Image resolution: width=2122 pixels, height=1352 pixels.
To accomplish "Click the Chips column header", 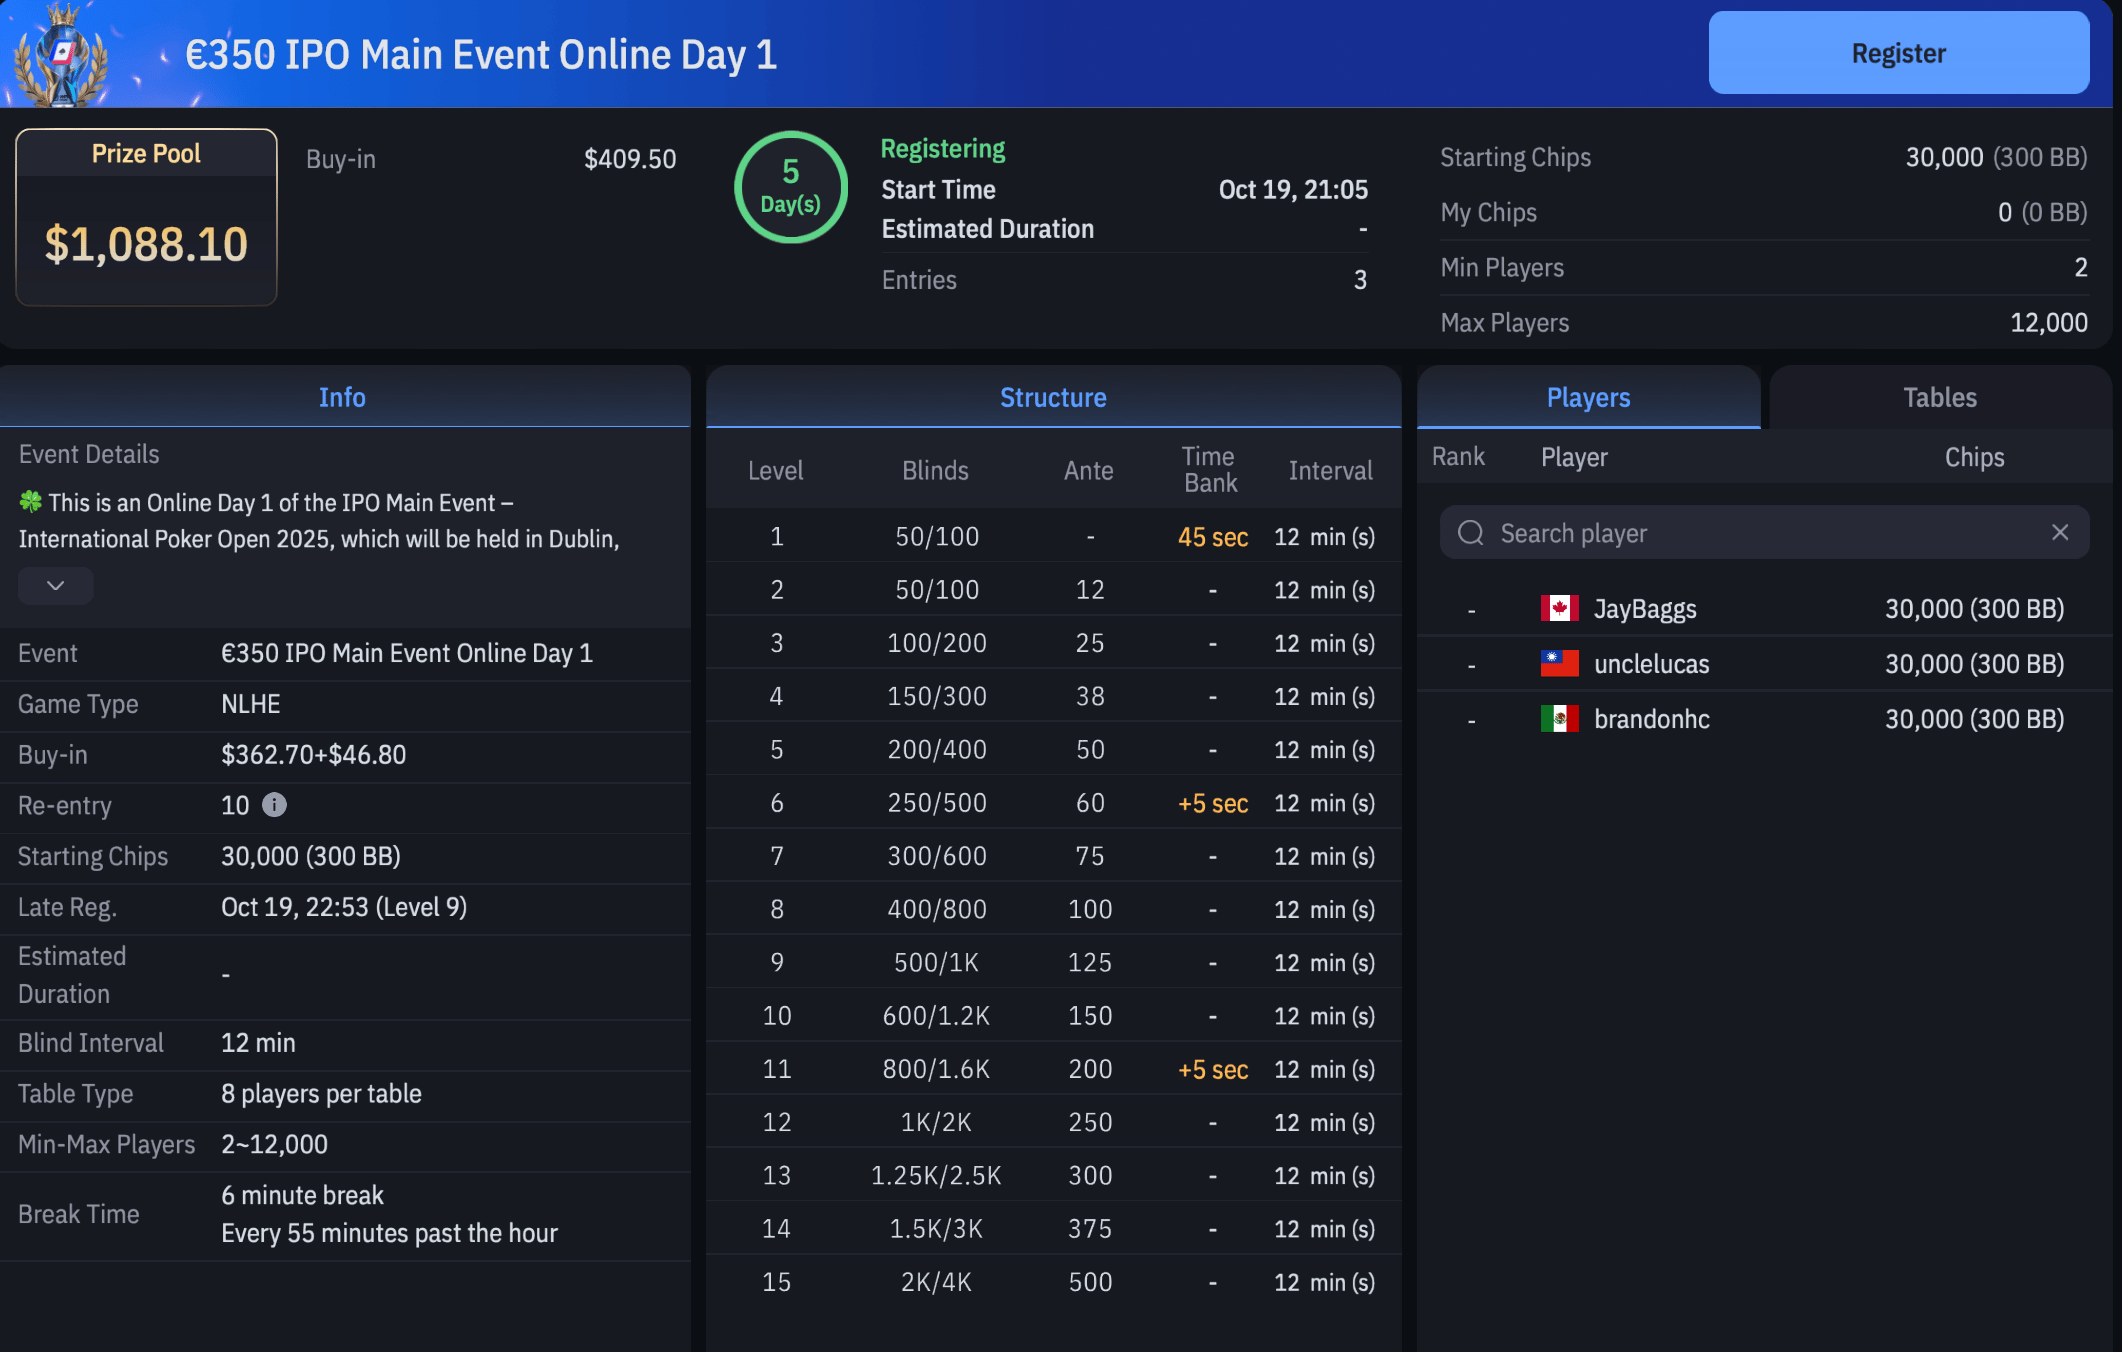I will (1974, 457).
